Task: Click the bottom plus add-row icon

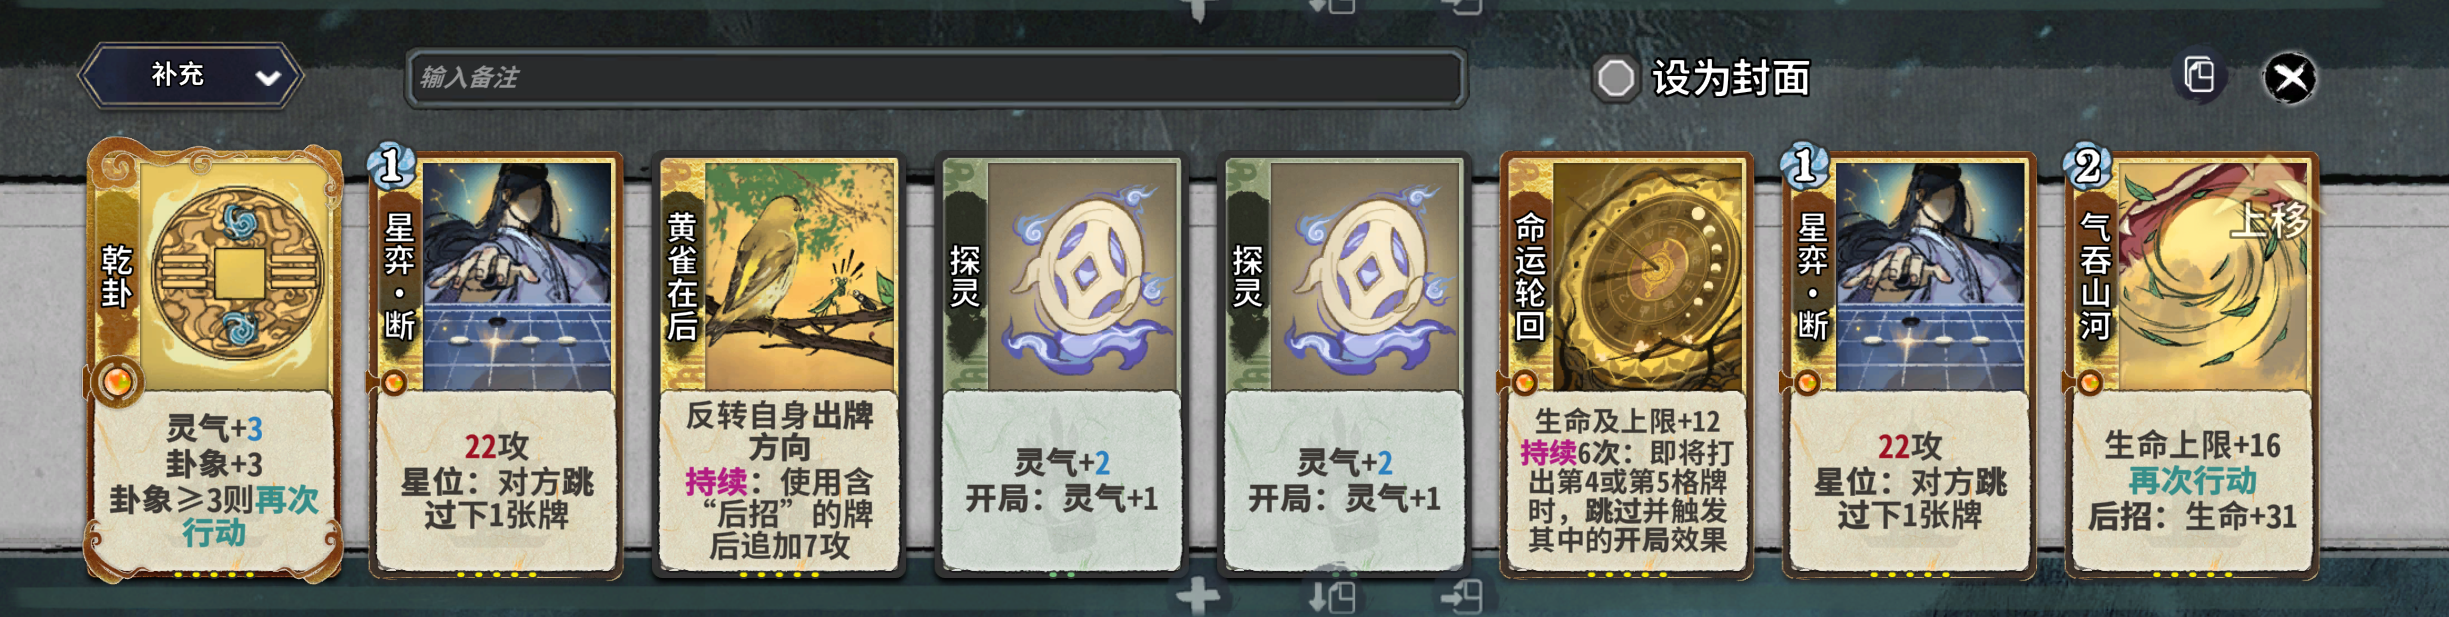Action: [x=1197, y=597]
